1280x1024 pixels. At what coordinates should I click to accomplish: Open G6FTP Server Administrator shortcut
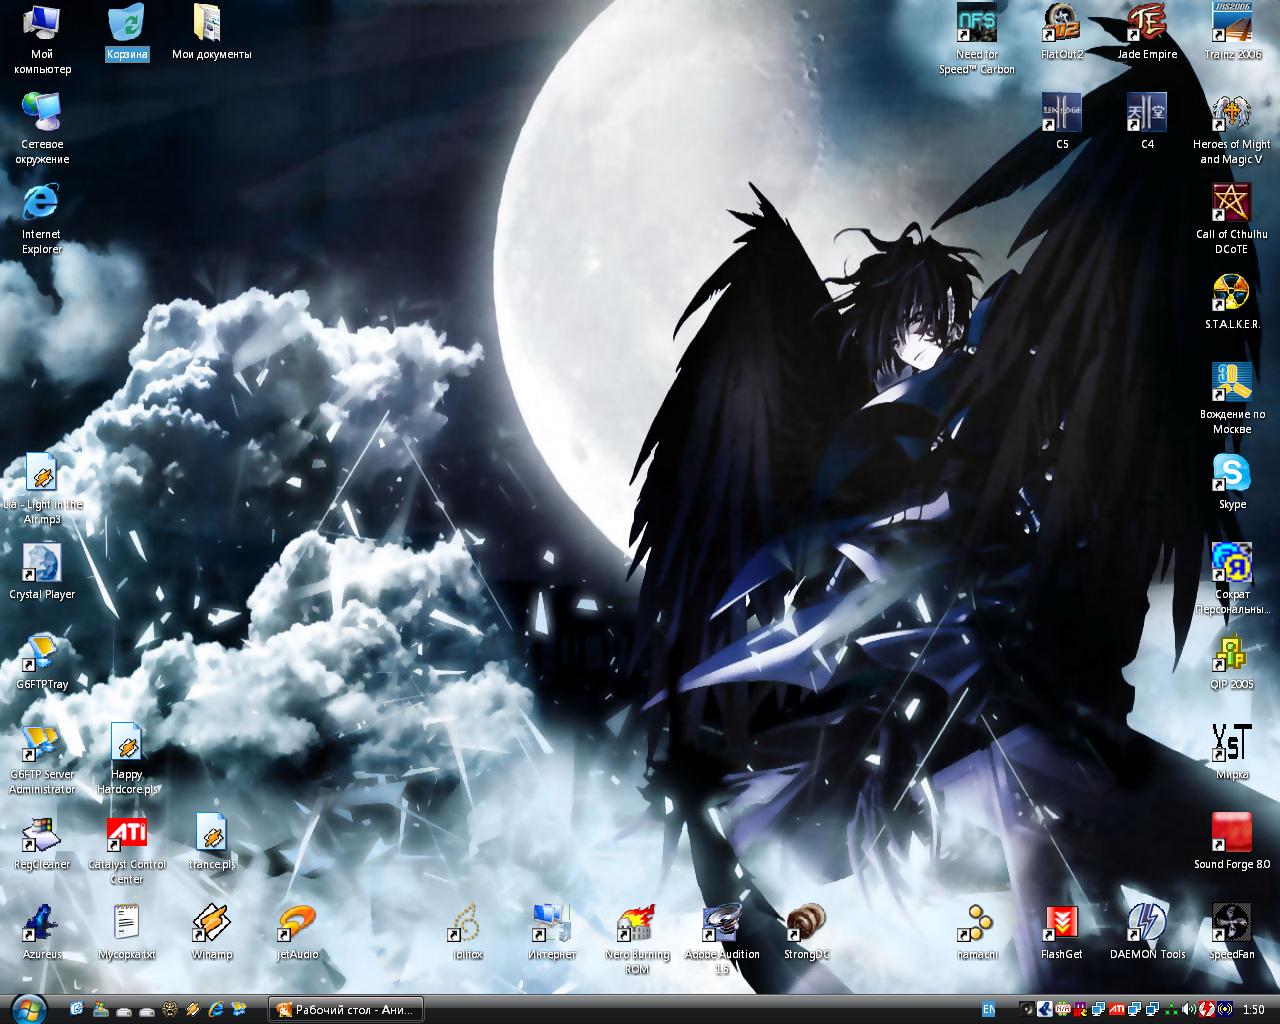point(42,760)
